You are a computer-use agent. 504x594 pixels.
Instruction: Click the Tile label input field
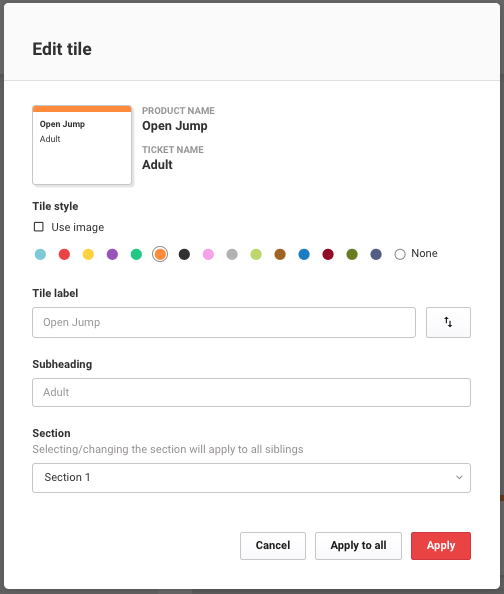pyautogui.click(x=224, y=322)
